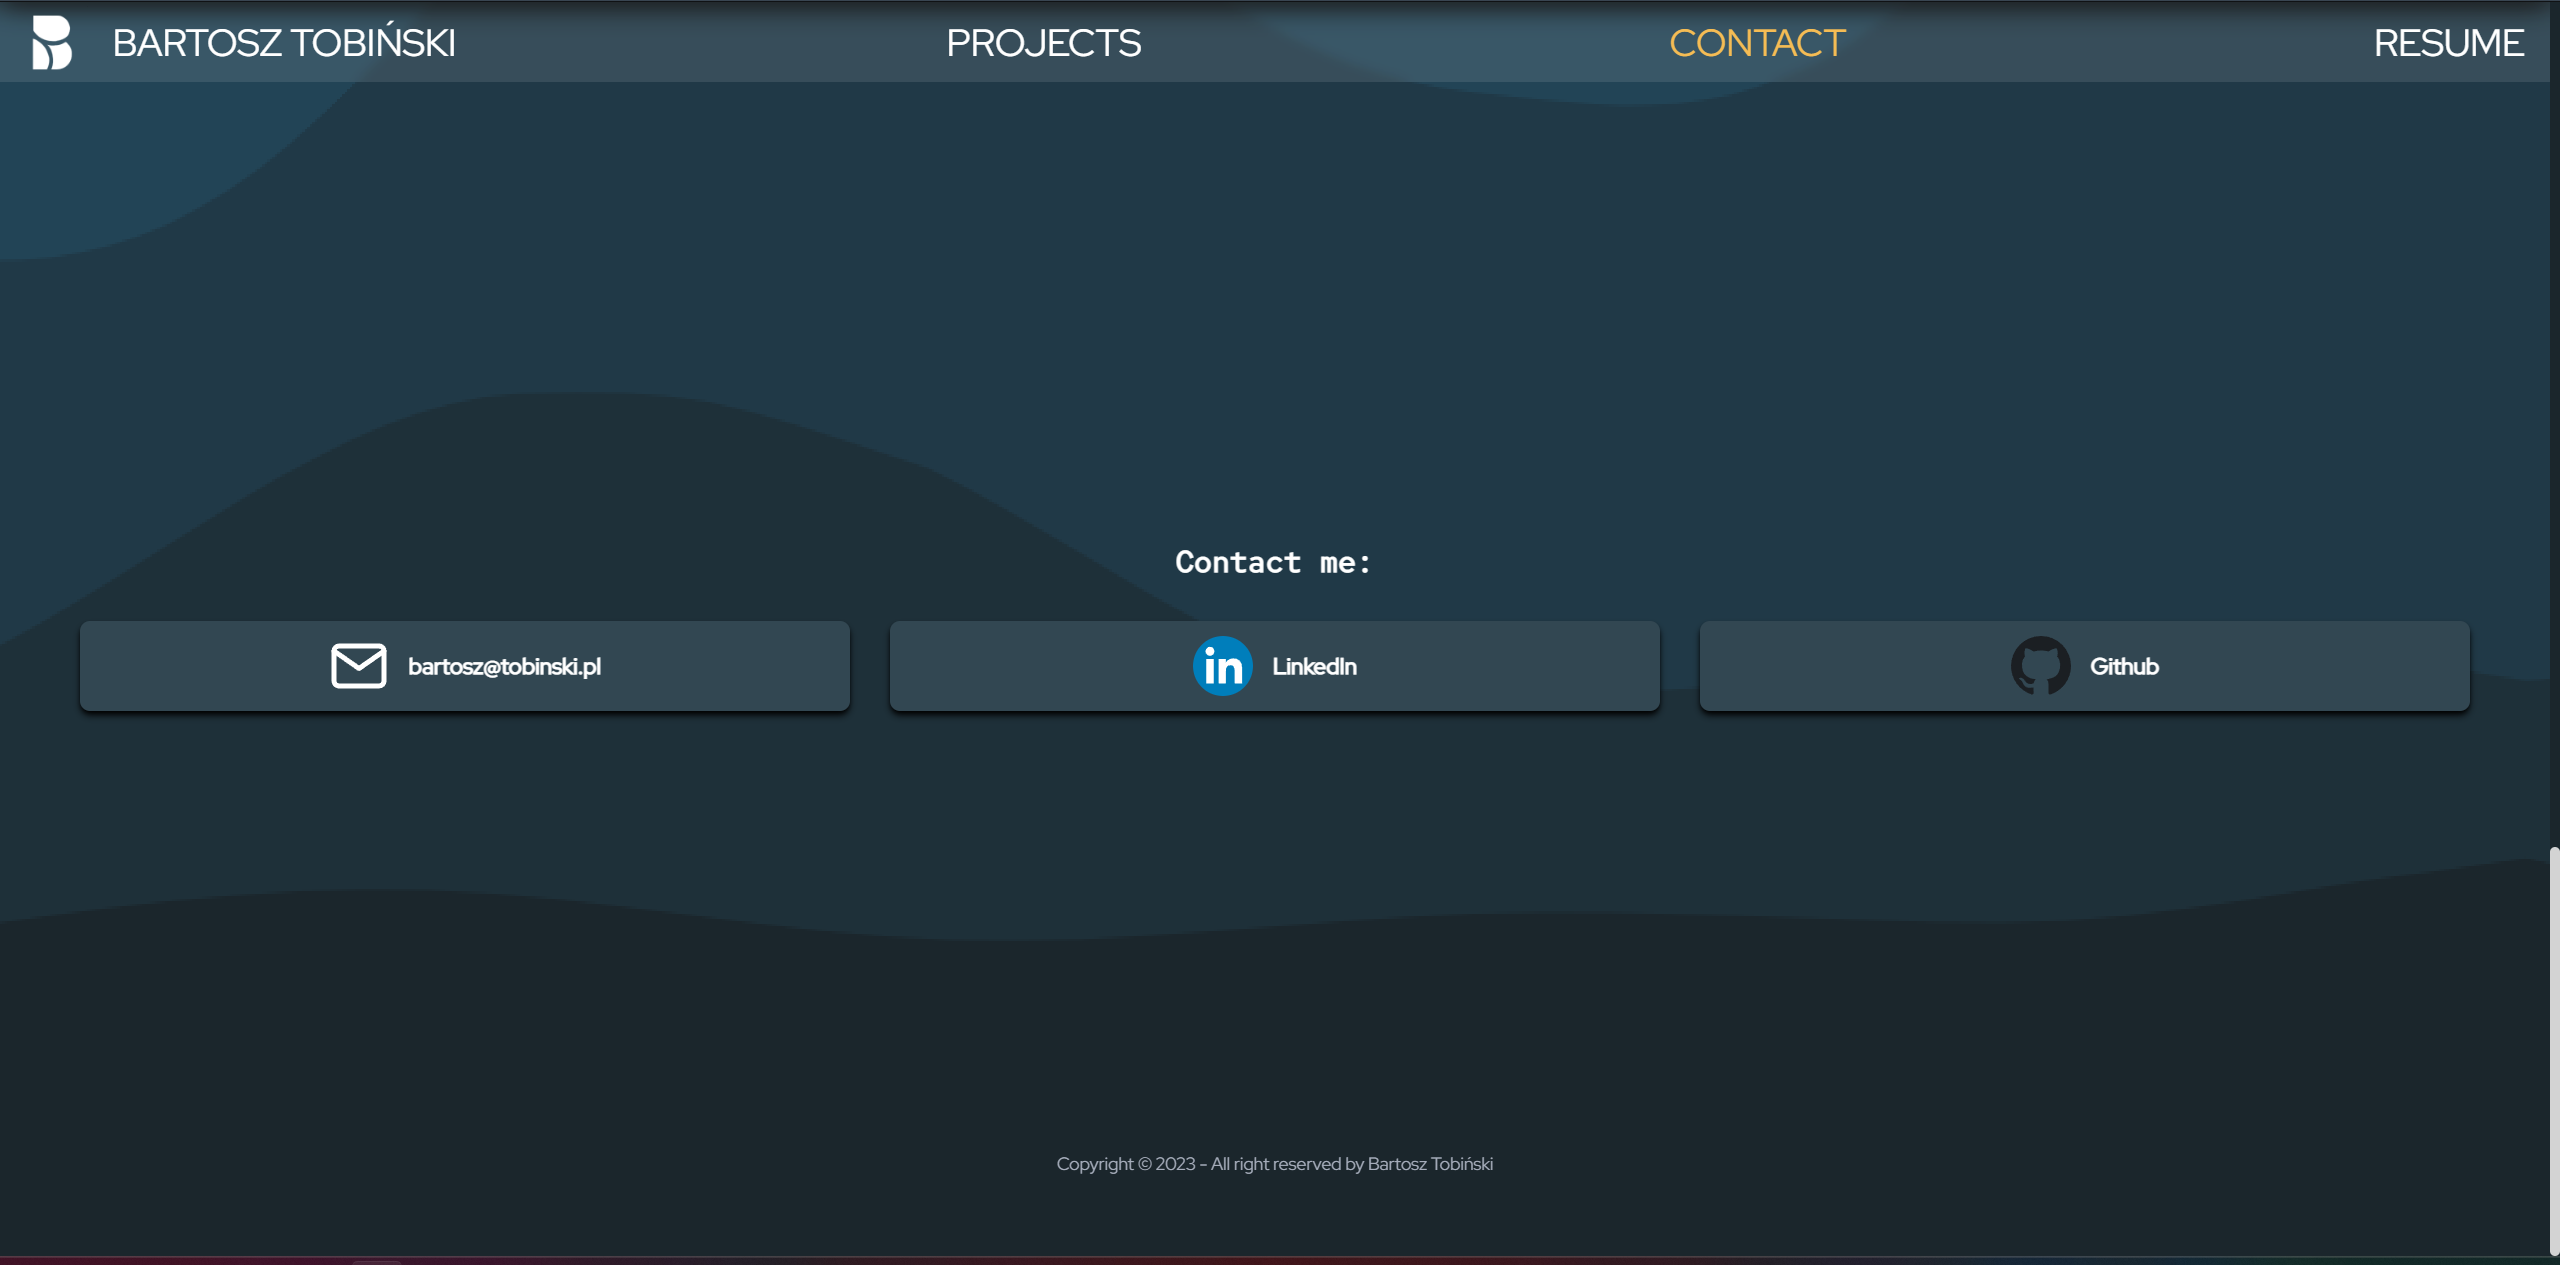Click the white B logo icon

coord(52,43)
